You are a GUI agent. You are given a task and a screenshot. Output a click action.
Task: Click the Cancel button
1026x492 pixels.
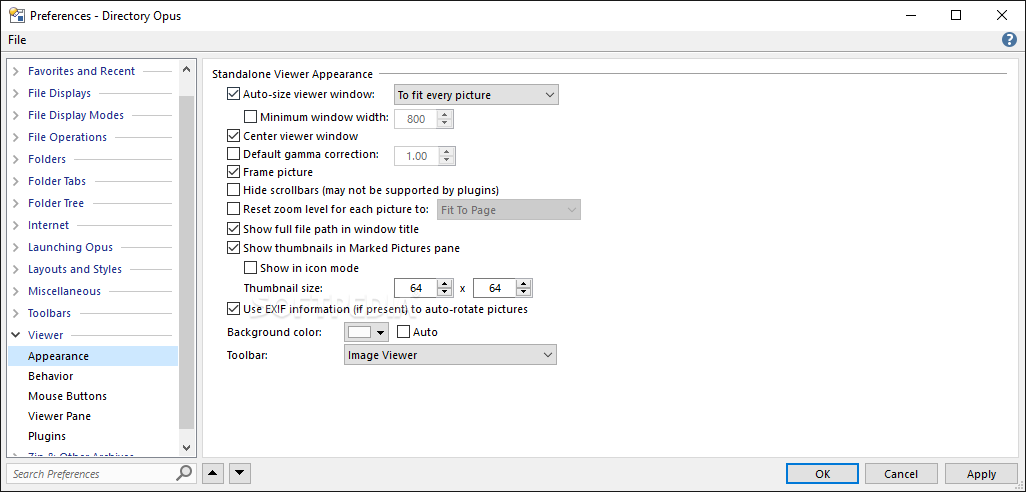(x=901, y=474)
